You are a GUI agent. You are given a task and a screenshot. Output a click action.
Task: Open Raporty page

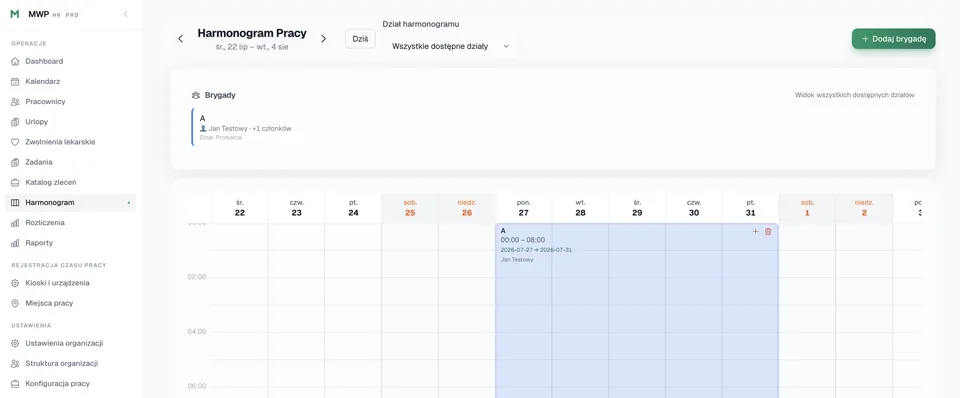pyautogui.click(x=70, y=243)
